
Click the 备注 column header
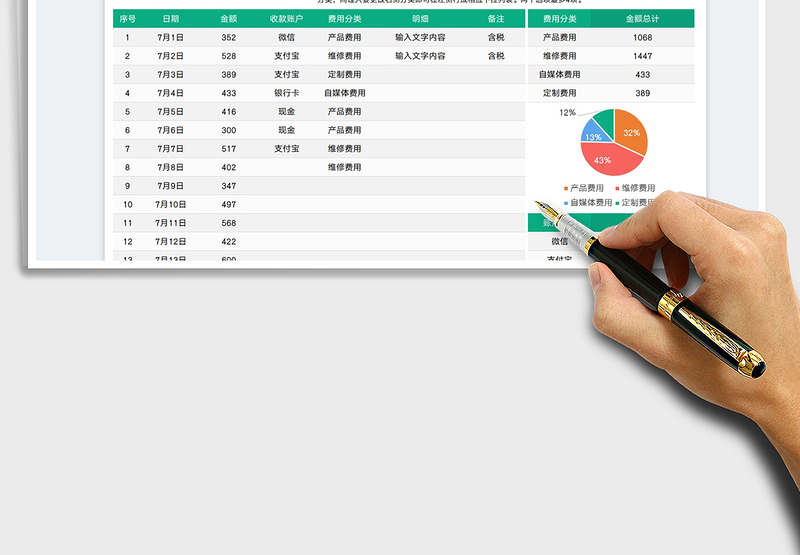point(496,19)
